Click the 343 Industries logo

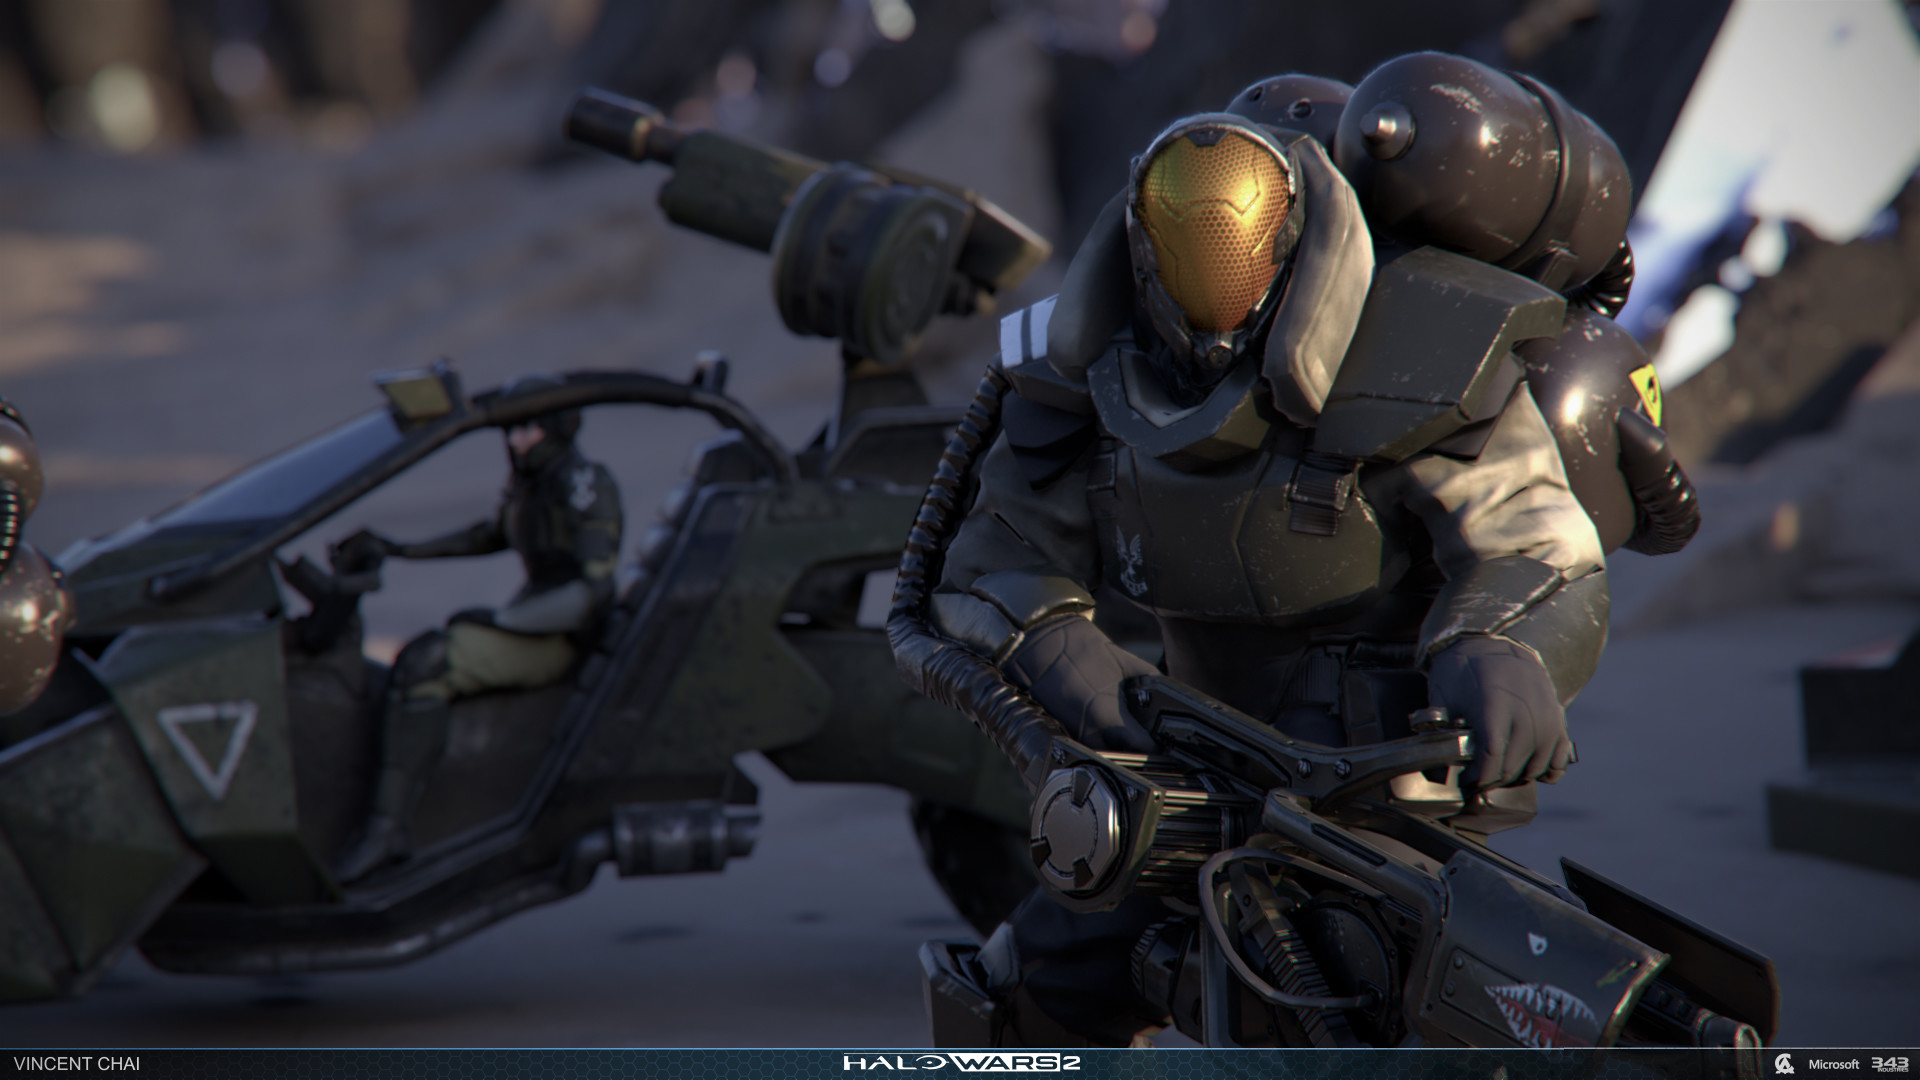(x=1889, y=1063)
